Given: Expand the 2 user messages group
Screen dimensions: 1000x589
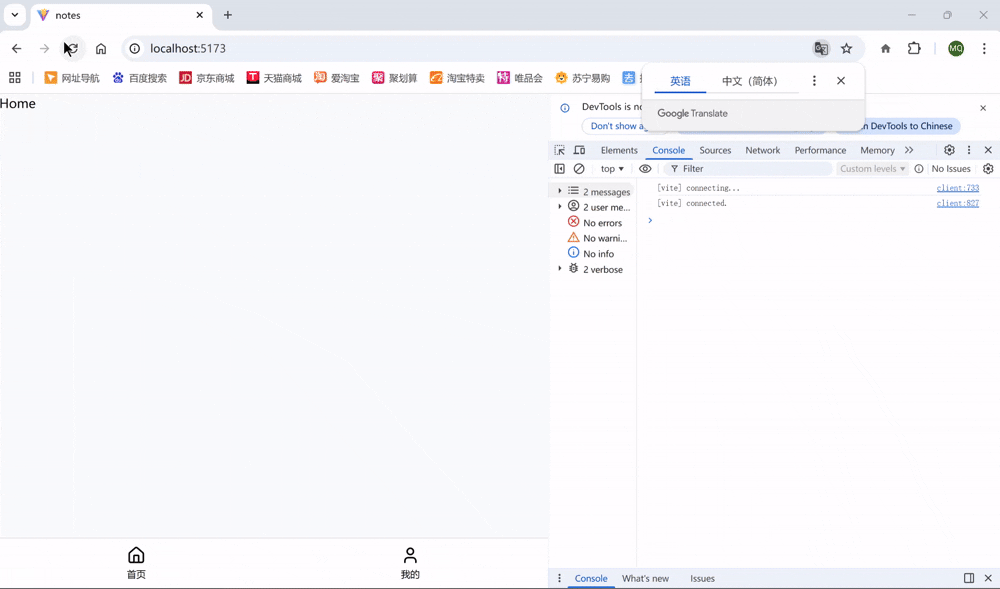Looking at the screenshot, I should [560, 207].
